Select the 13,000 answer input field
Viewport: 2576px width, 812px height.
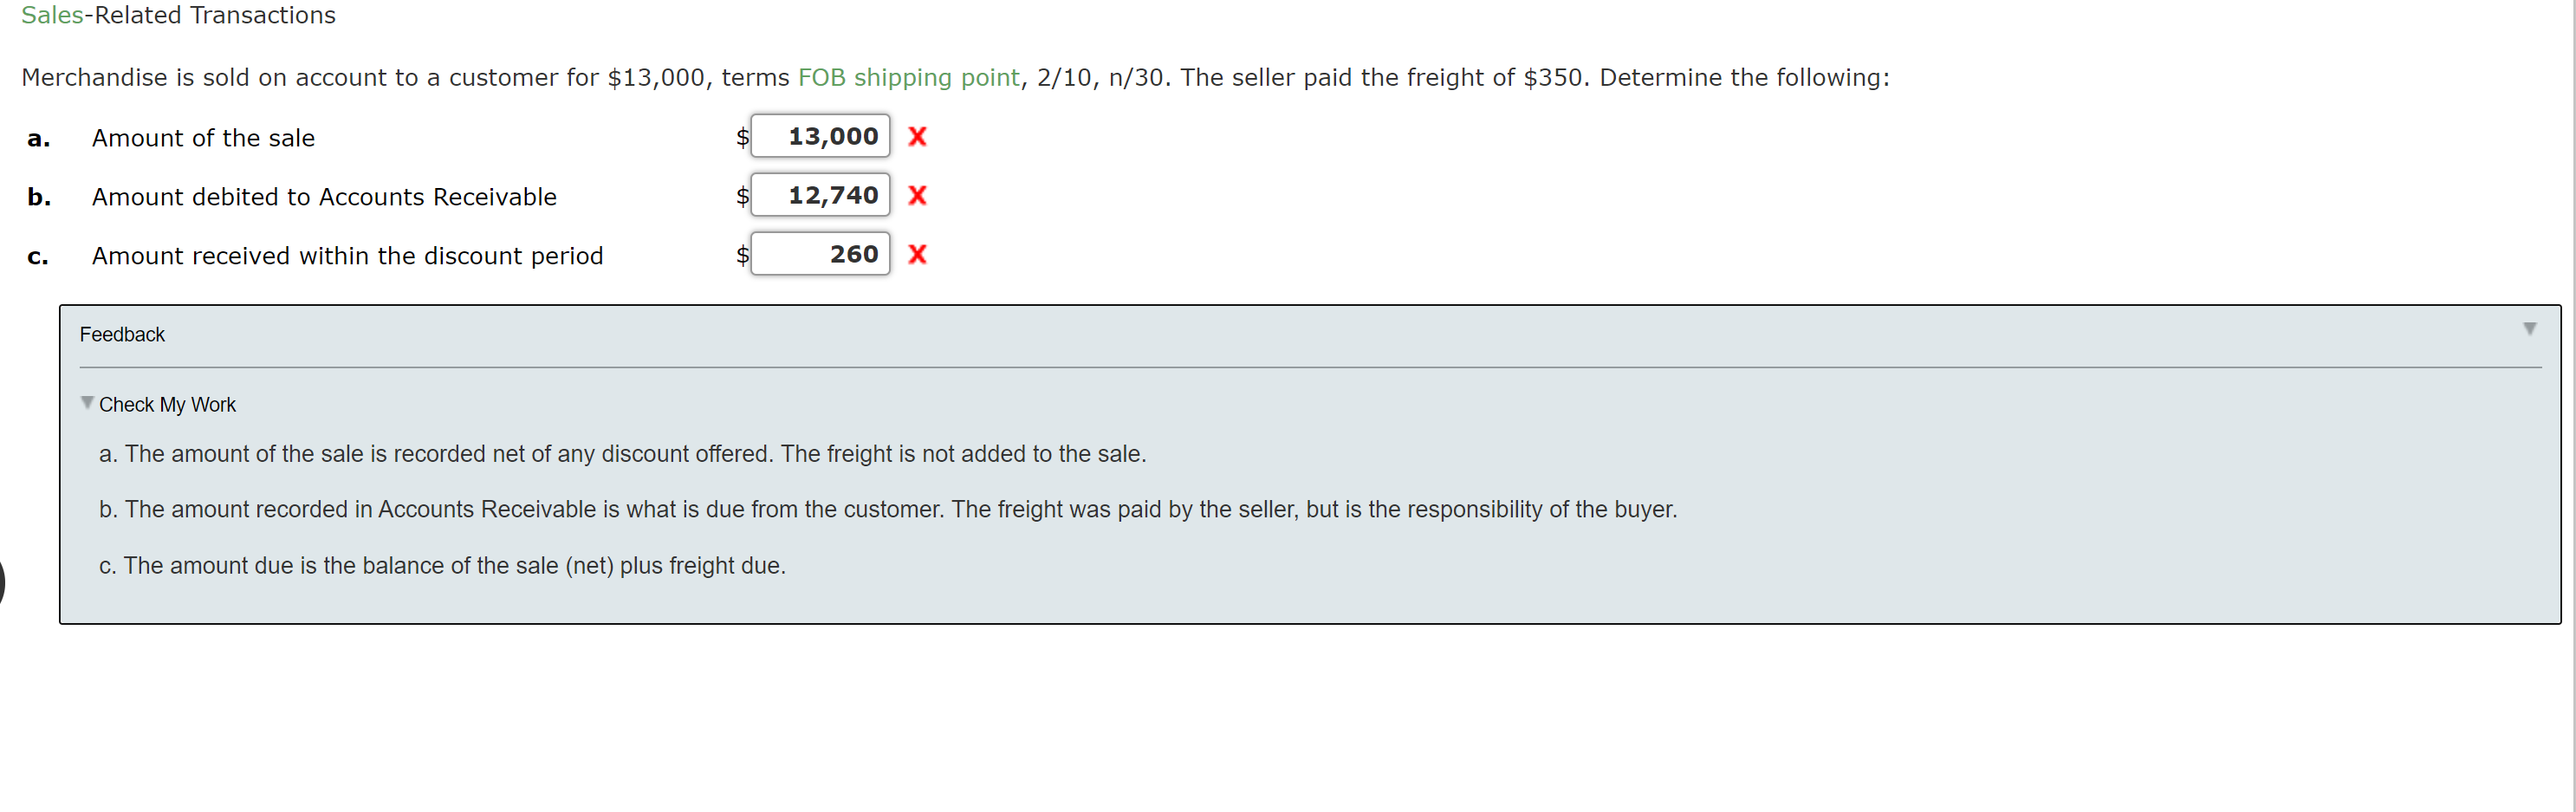[x=822, y=137]
